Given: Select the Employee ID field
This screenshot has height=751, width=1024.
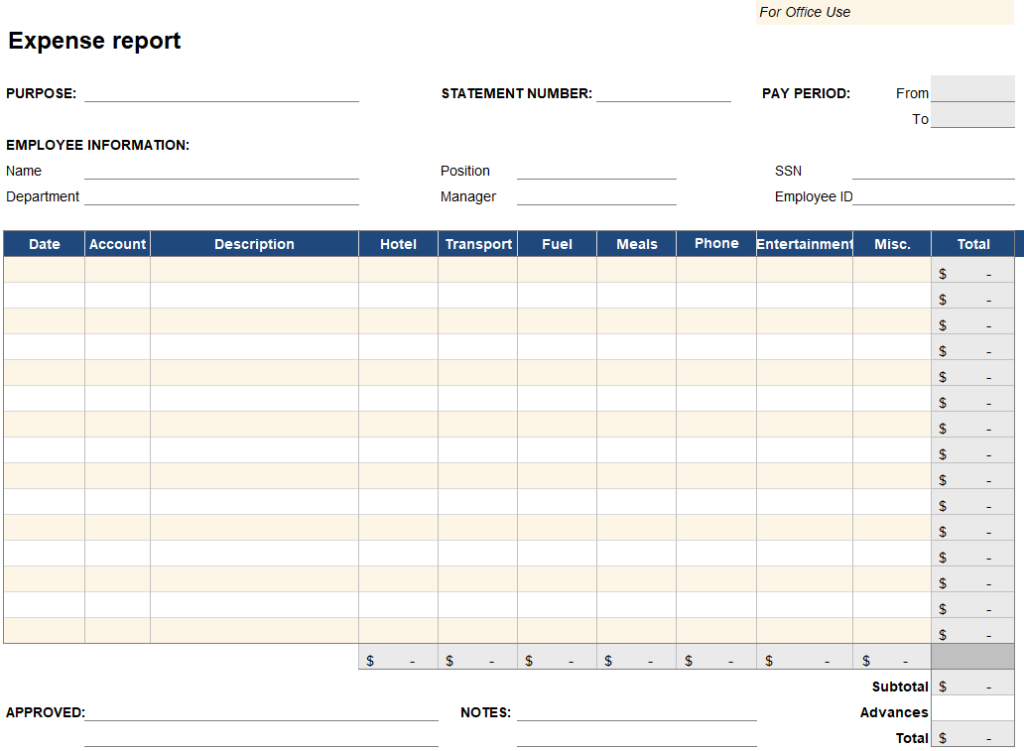Looking at the screenshot, I should click(x=933, y=197).
